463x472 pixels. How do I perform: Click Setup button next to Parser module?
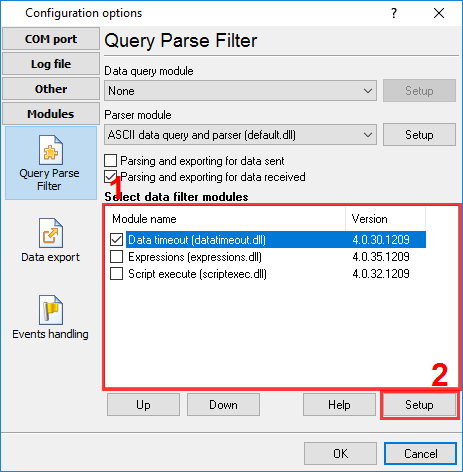coord(419,135)
